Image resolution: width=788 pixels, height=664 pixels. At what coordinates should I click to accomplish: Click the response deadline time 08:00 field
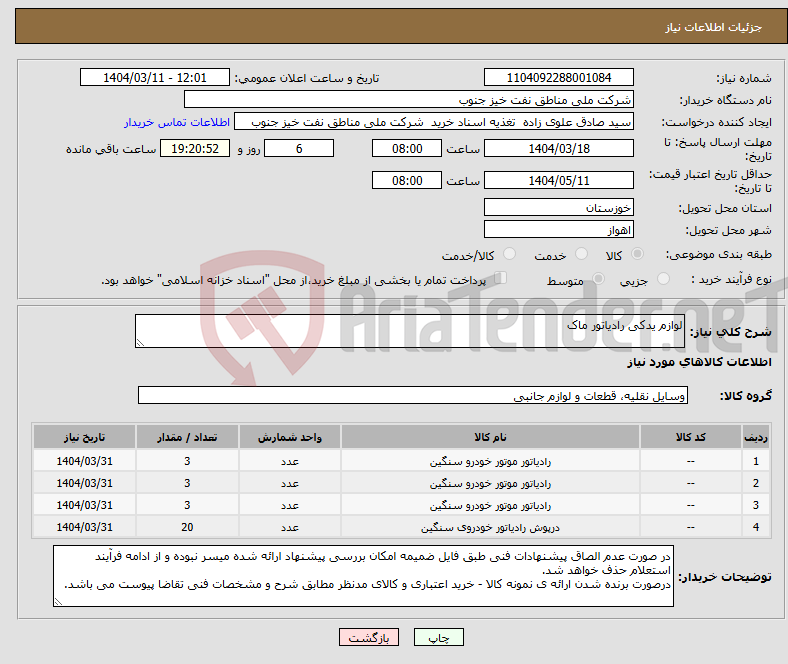407,148
